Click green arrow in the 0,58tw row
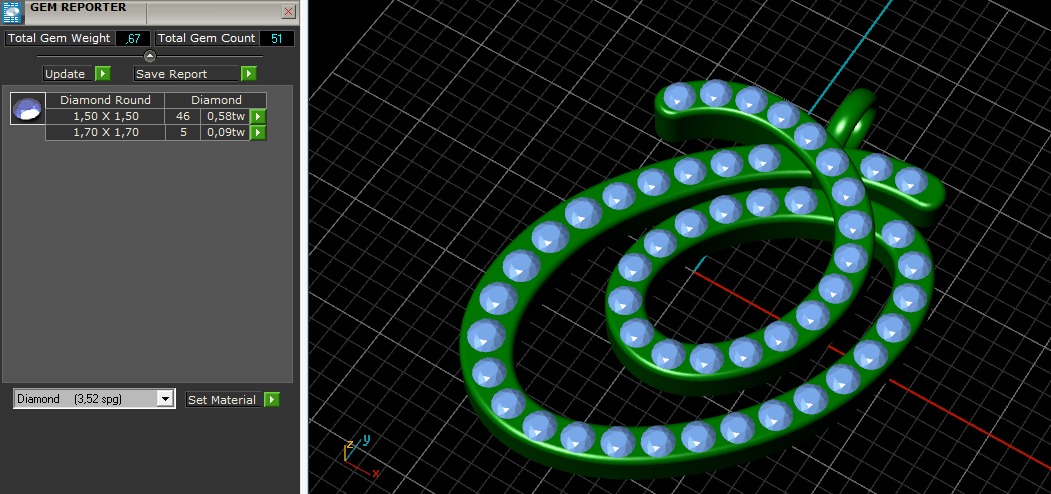 coord(258,117)
